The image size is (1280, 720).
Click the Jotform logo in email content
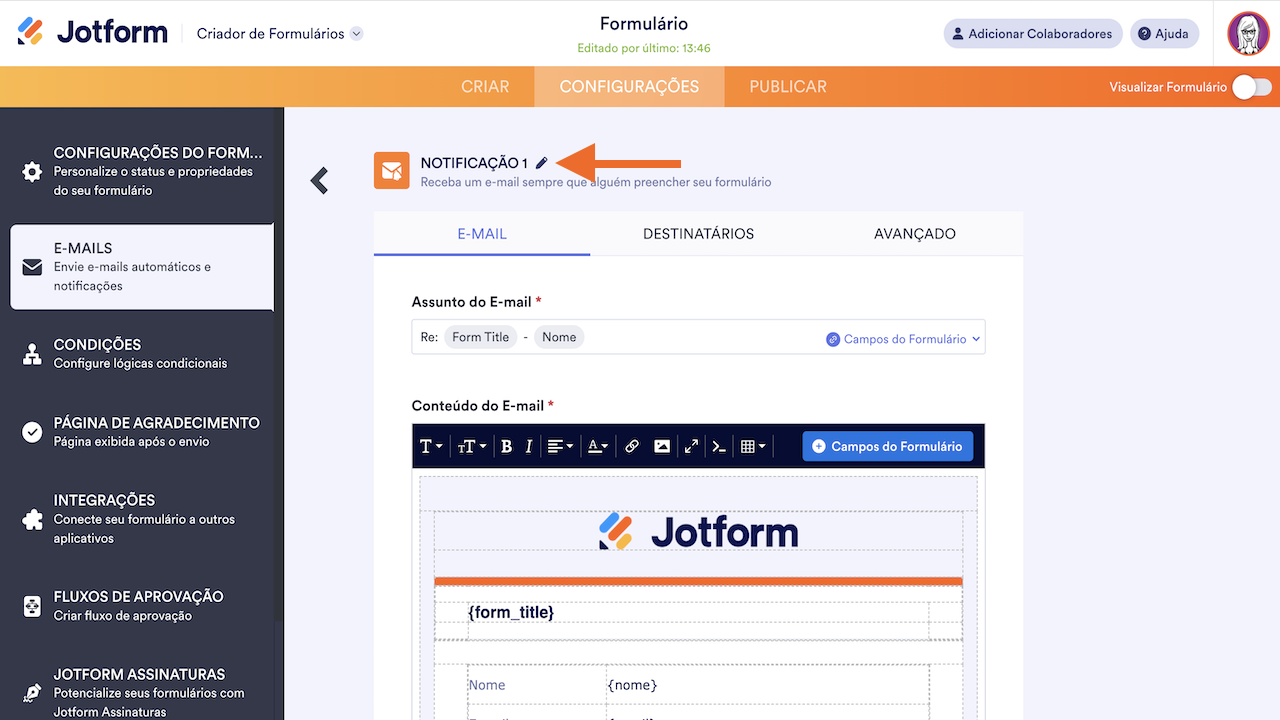[x=698, y=531]
